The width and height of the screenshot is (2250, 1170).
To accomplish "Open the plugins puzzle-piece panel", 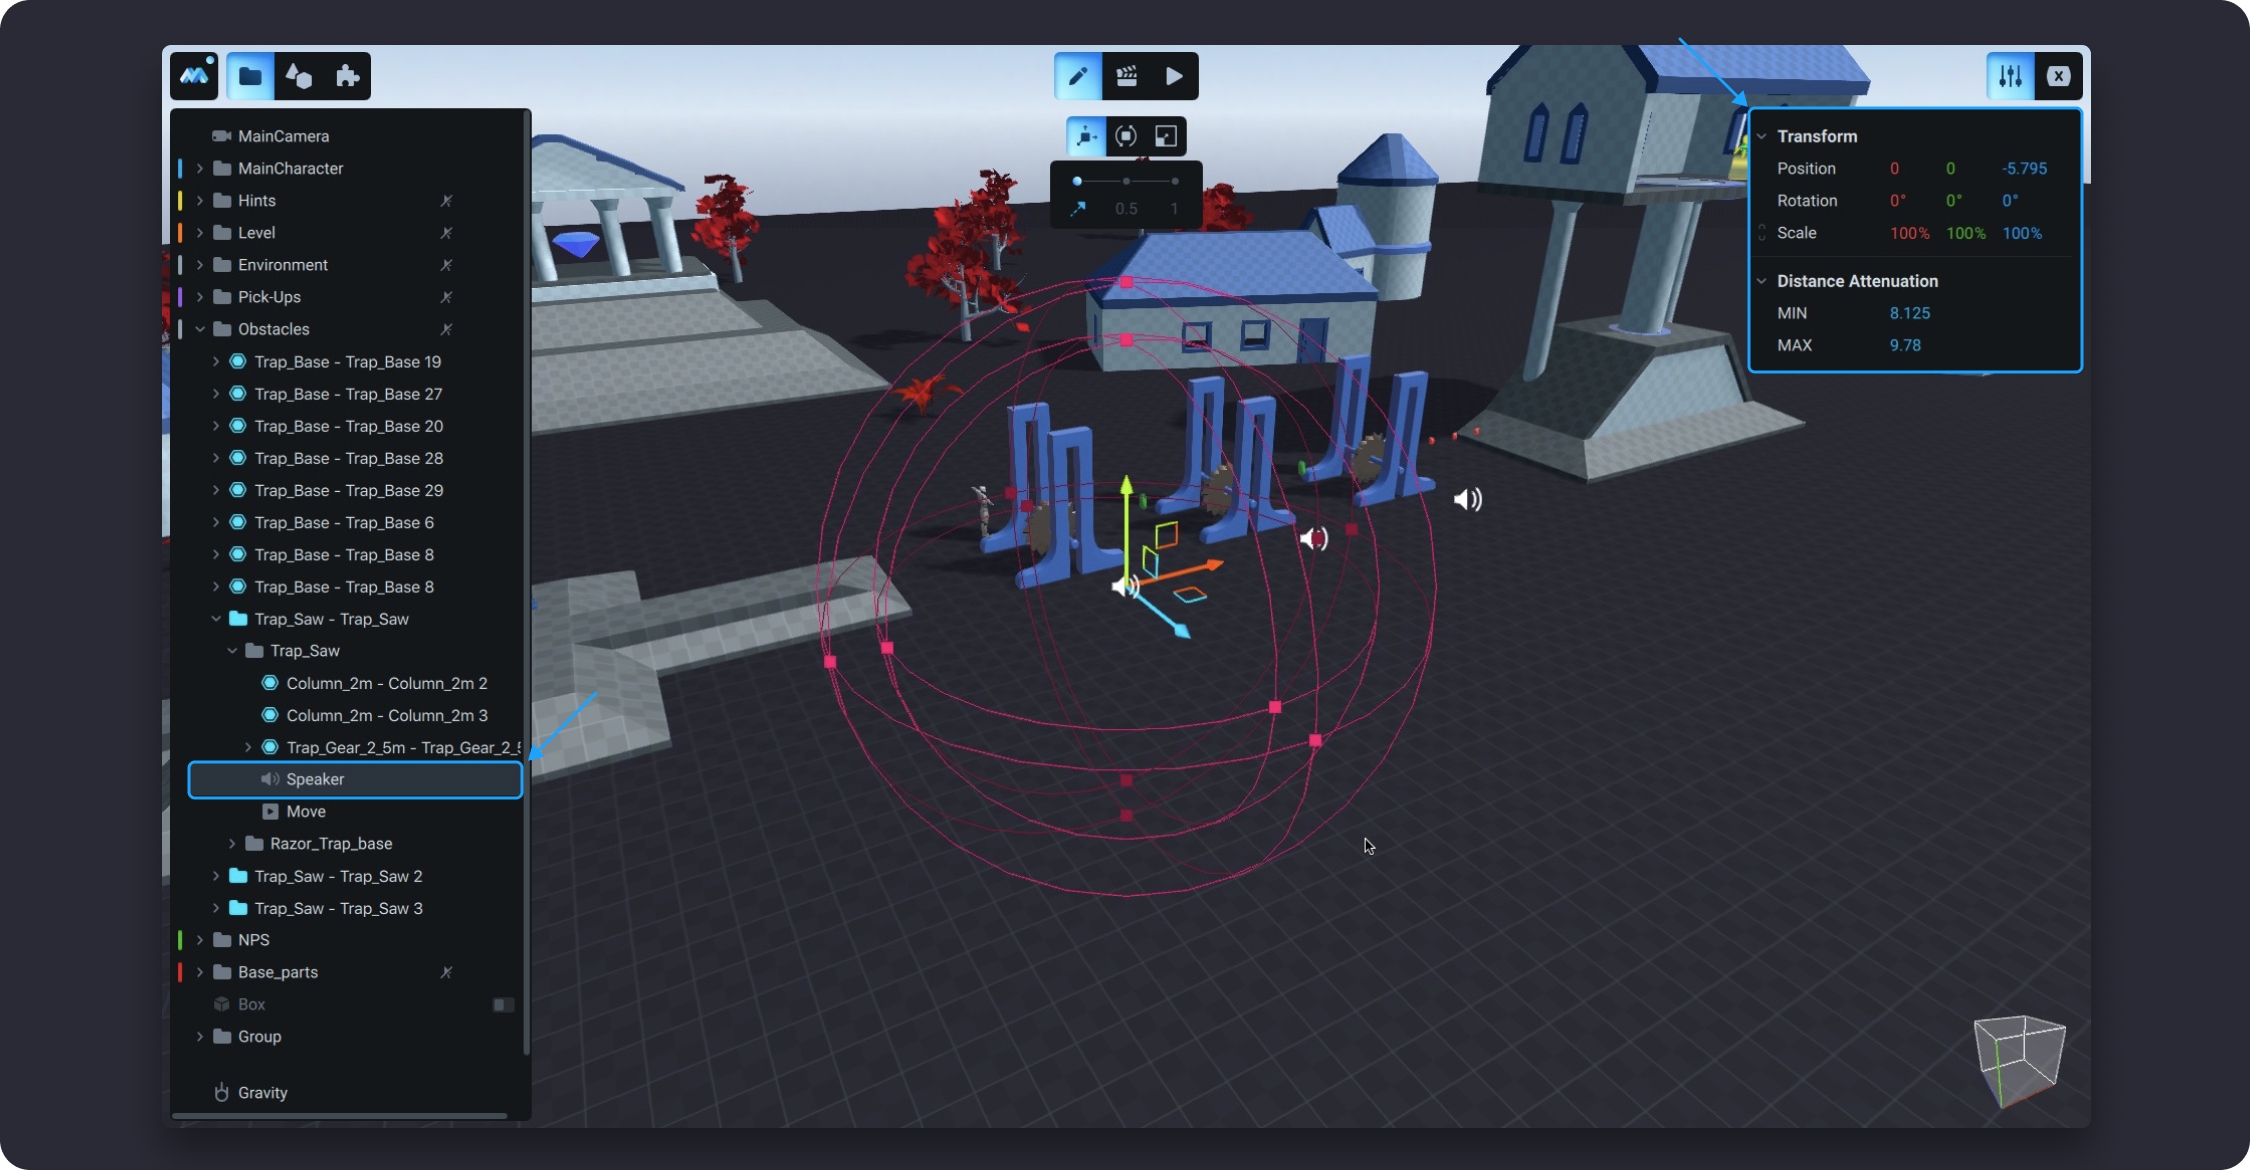I will (347, 76).
